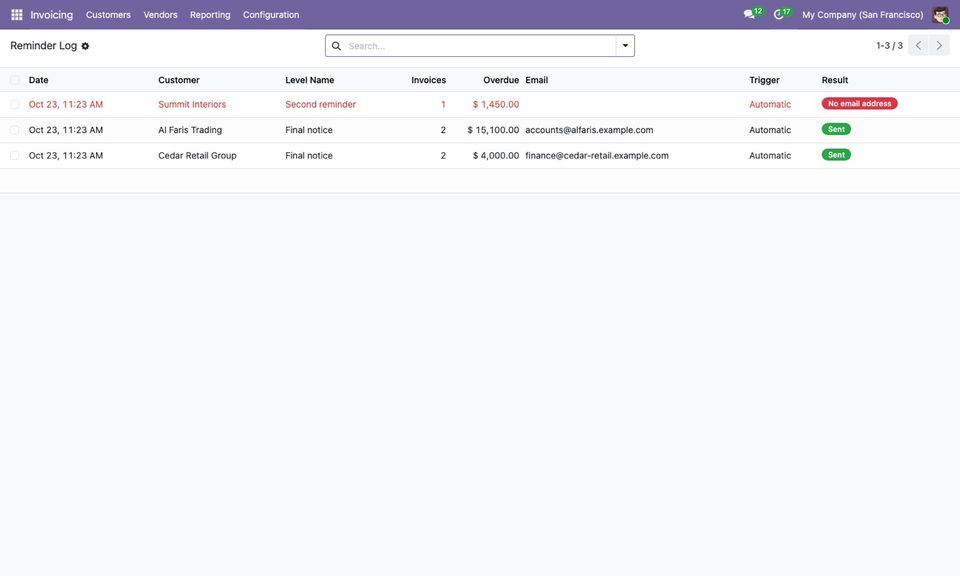Viewport: 960px width, 576px height.
Task: Open the Vendors menu
Action: click(x=160, y=15)
